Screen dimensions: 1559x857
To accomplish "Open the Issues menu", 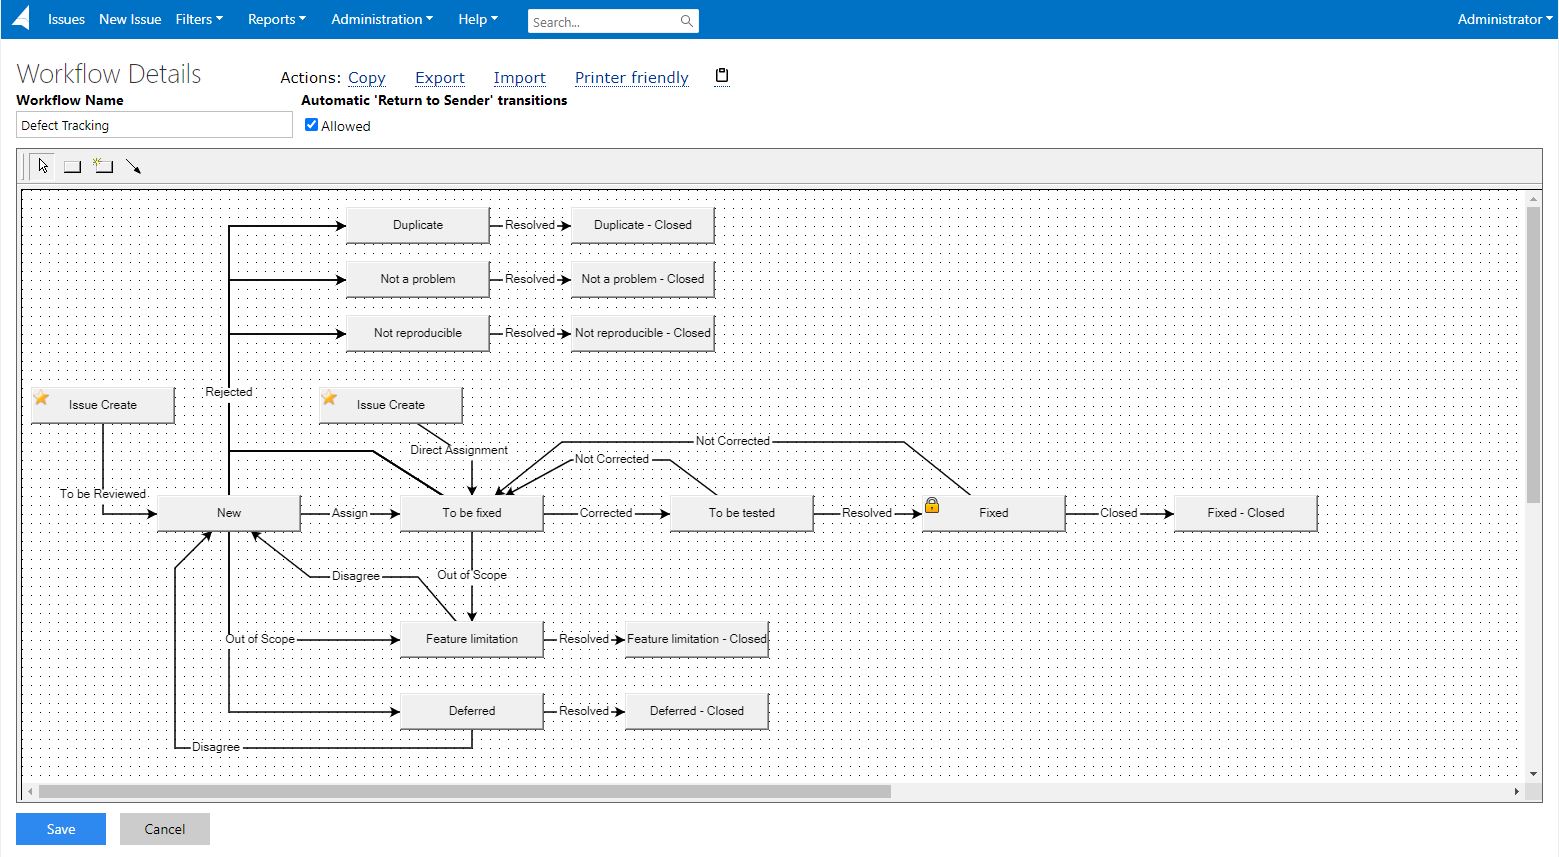I will click(x=66, y=18).
